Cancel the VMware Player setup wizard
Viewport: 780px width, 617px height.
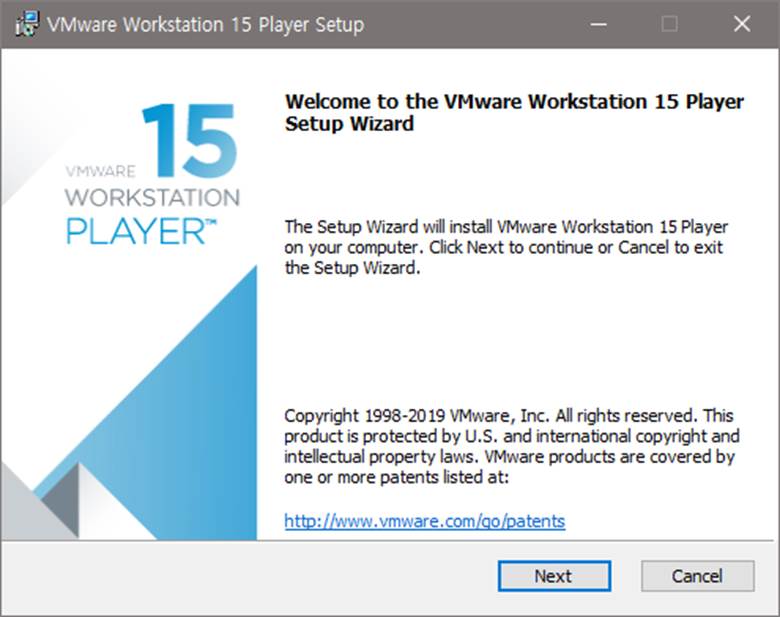[x=697, y=576]
